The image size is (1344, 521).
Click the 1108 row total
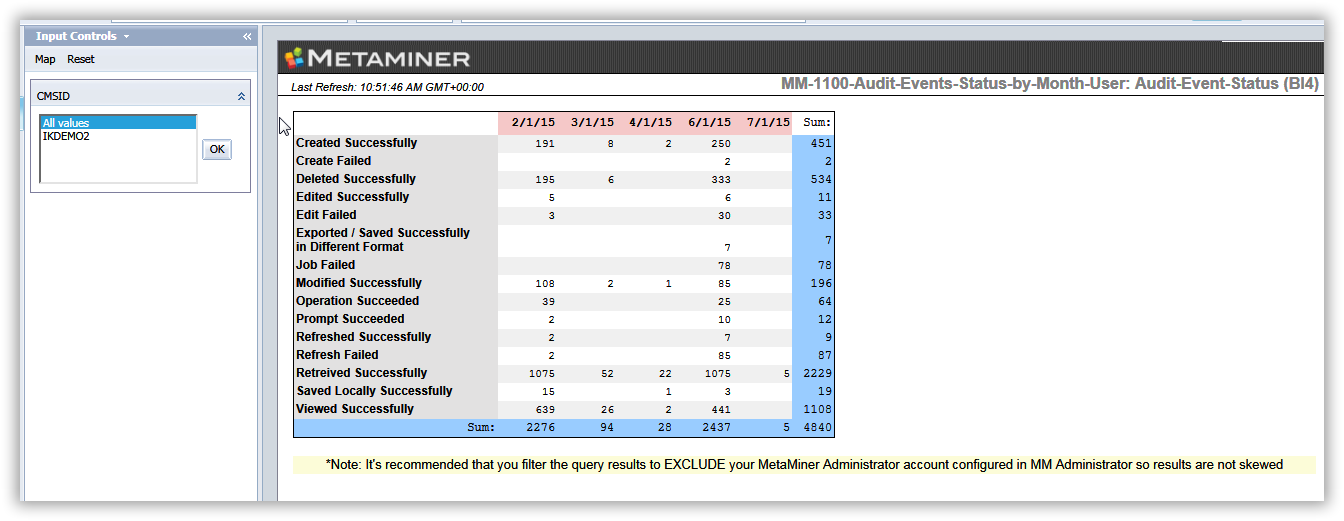pos(816,409)
